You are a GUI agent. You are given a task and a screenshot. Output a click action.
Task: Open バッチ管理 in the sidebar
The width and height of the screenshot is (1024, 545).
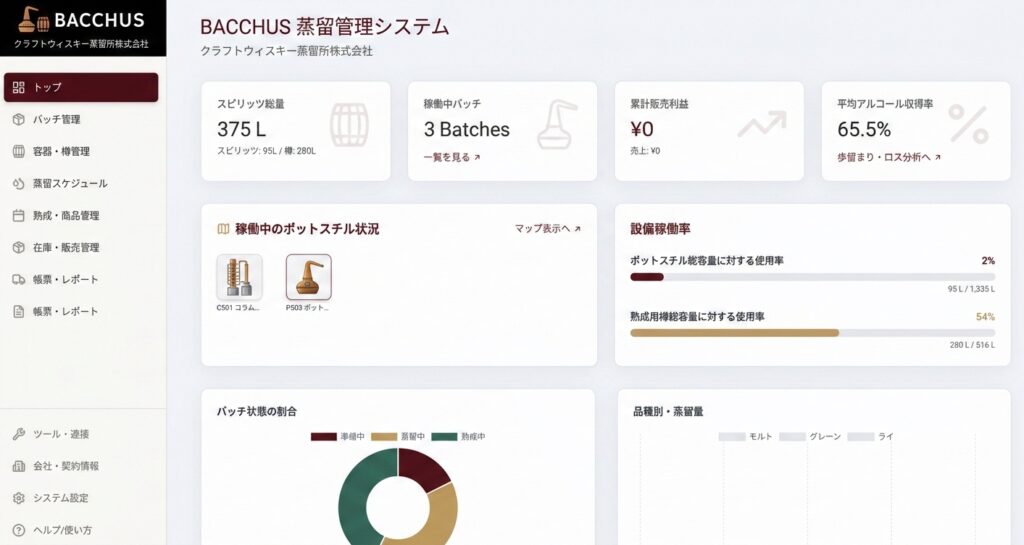pos(56,120)
